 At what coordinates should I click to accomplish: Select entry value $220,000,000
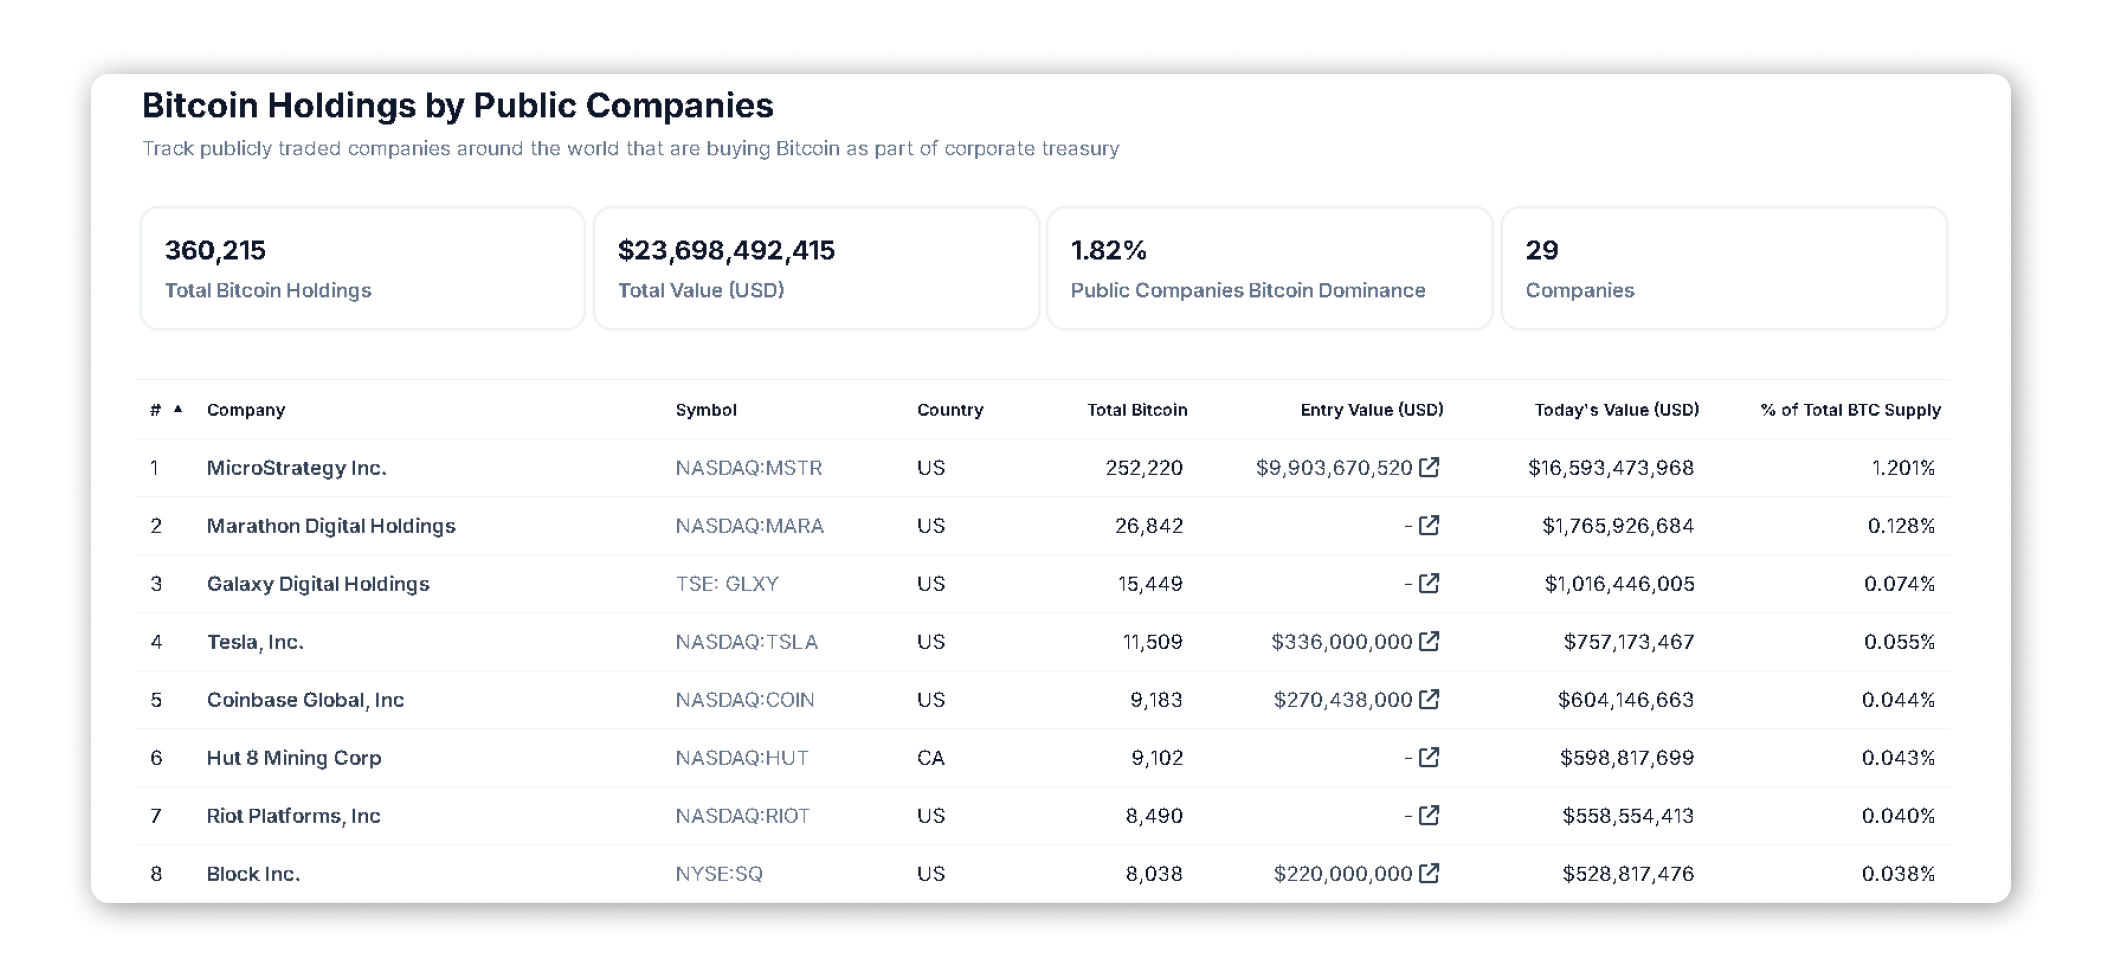[1343, 874]
